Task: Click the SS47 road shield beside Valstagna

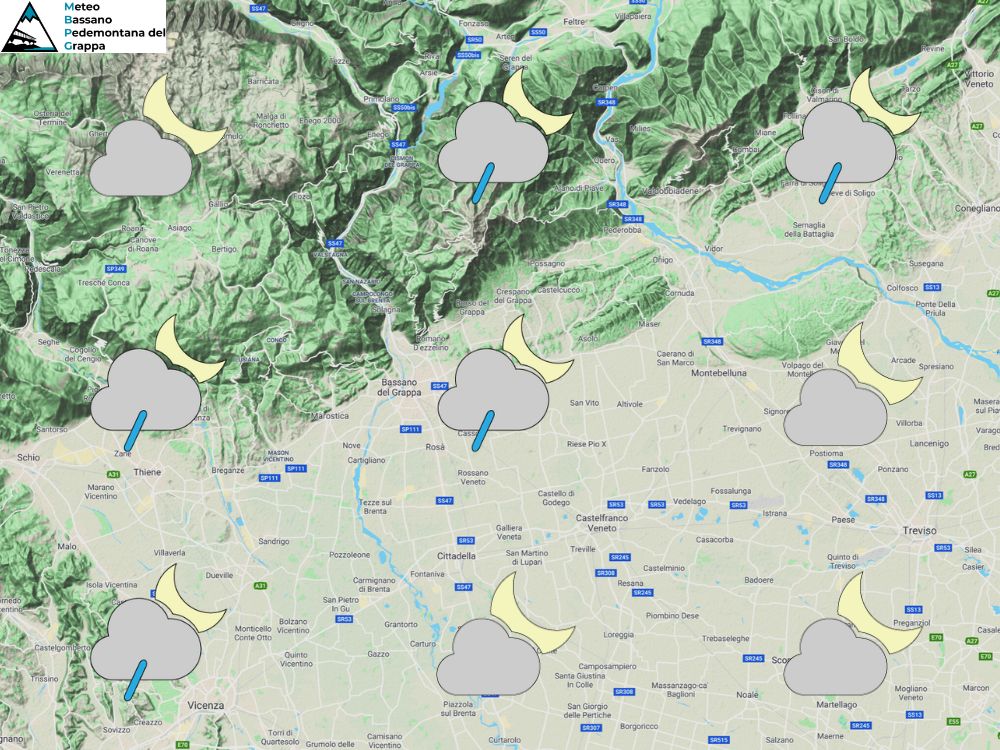Action: point(335,244)
